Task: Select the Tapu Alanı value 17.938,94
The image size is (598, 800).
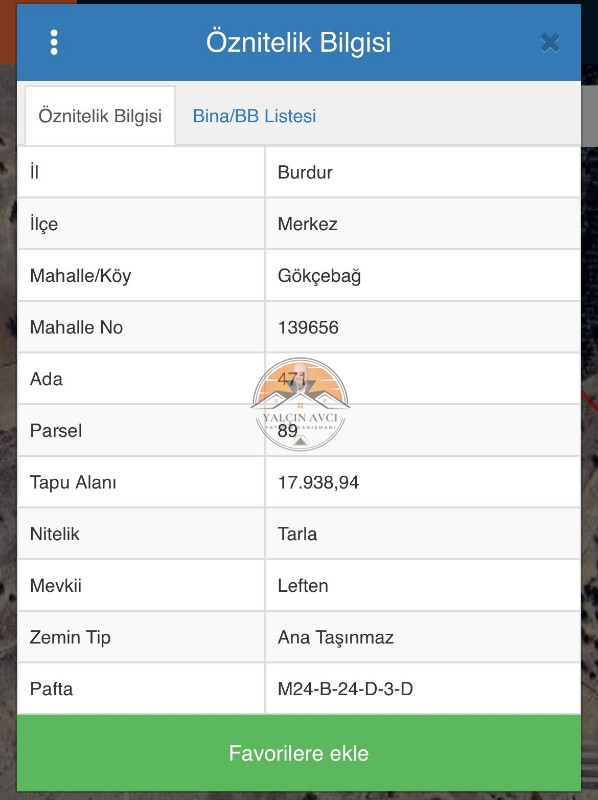Action: [x=318, y=483]
